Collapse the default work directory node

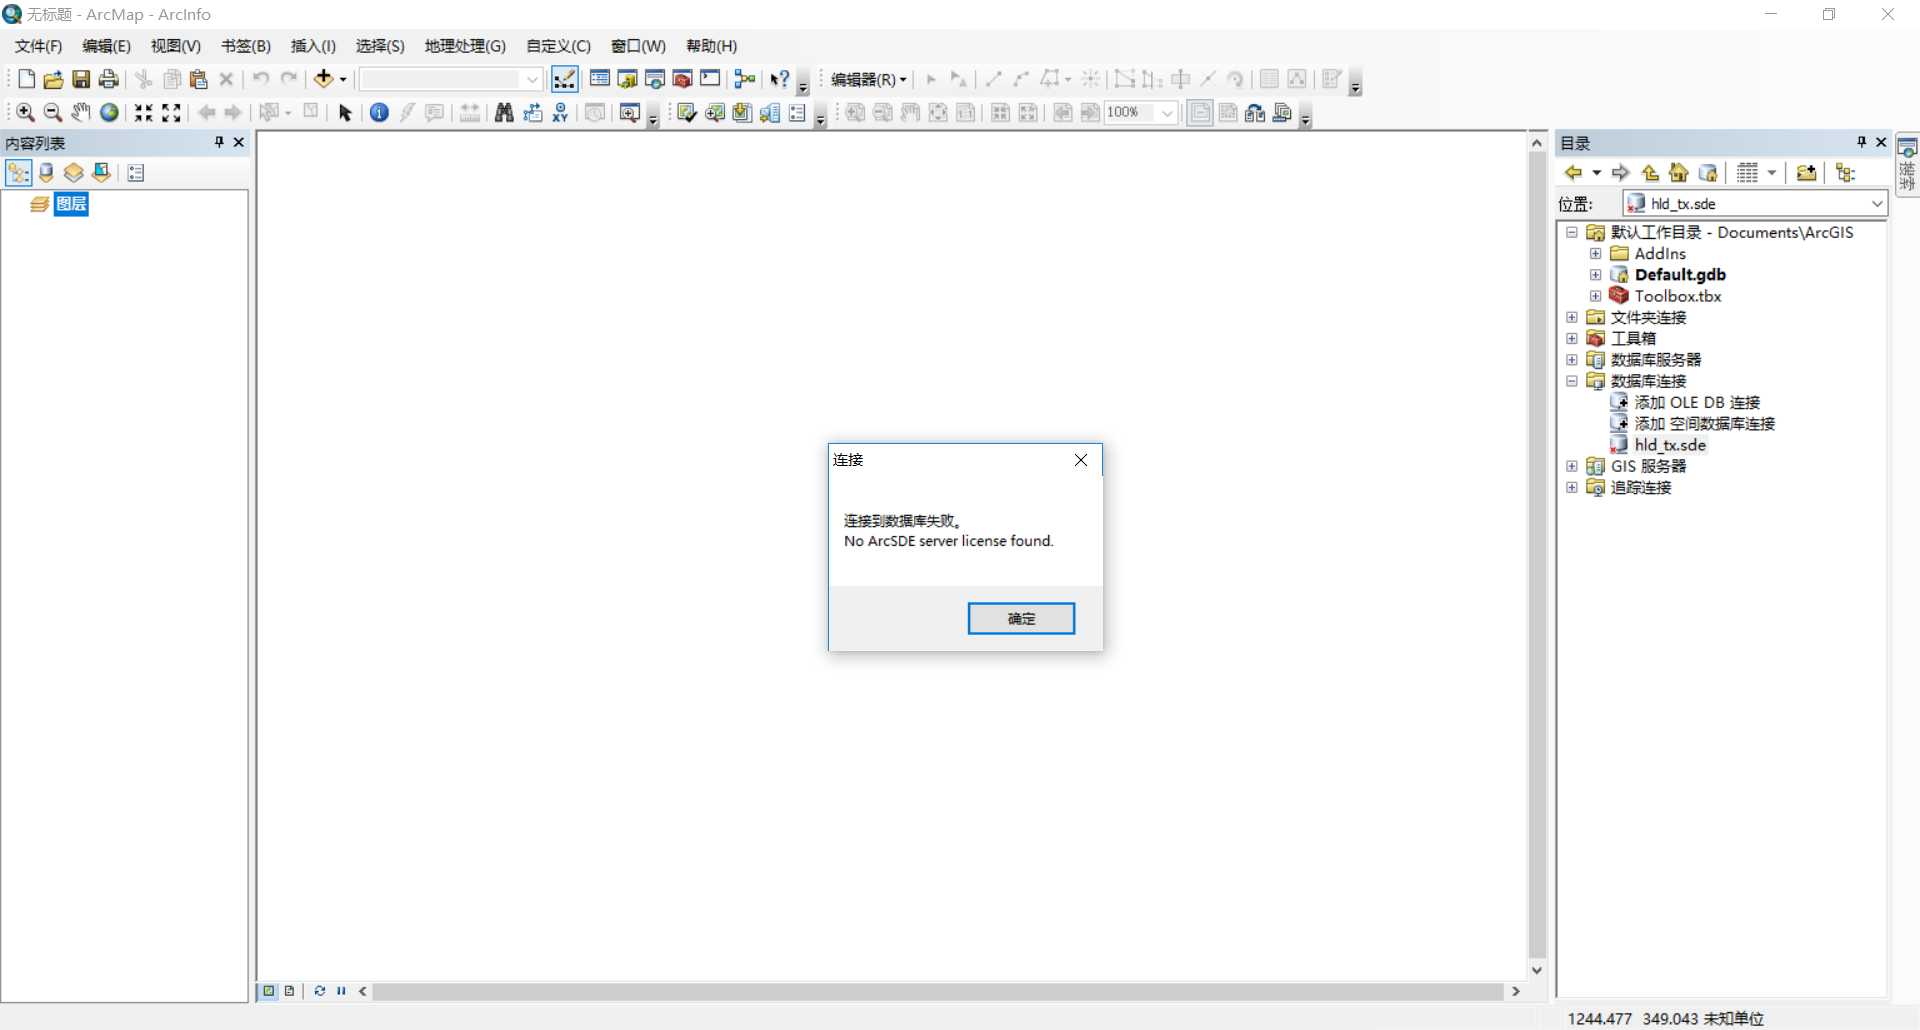pyautogui.click(x=1572, y=232)
